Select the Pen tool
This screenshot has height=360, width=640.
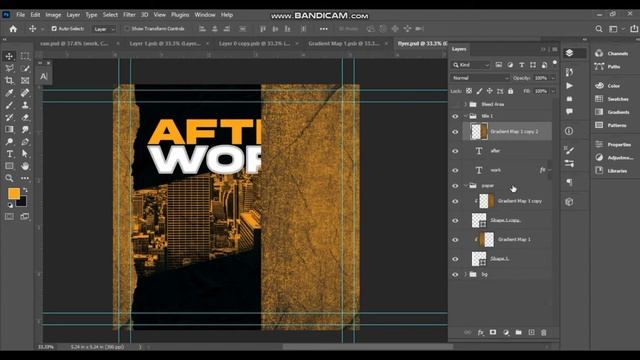25,142
